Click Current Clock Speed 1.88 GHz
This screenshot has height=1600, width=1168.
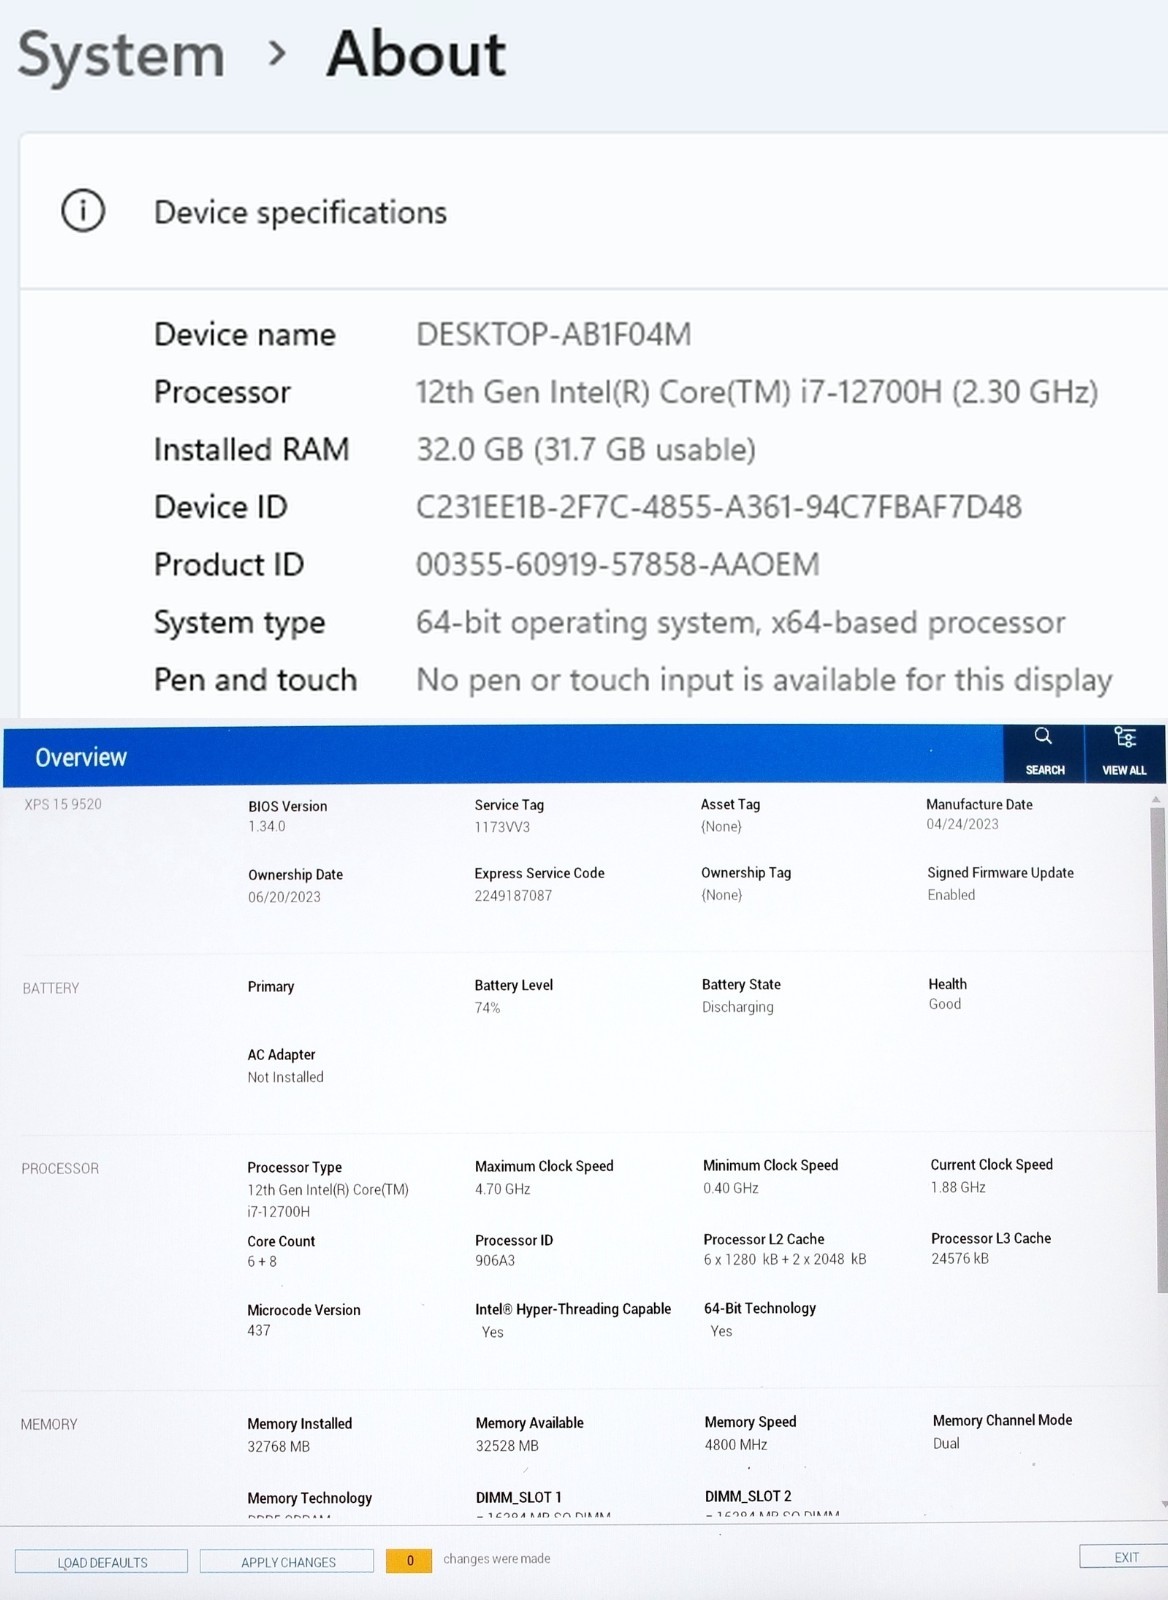(x=958, y=1187)
